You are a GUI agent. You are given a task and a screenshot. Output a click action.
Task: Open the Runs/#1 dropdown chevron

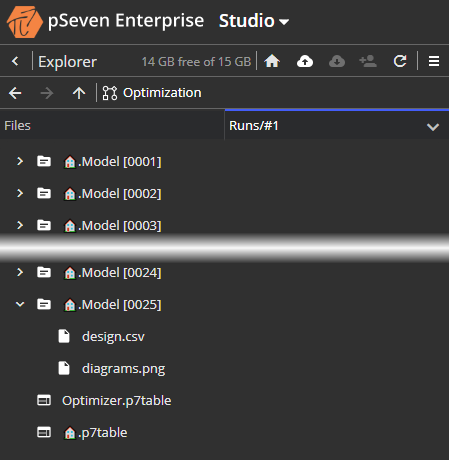click(433, 127)
